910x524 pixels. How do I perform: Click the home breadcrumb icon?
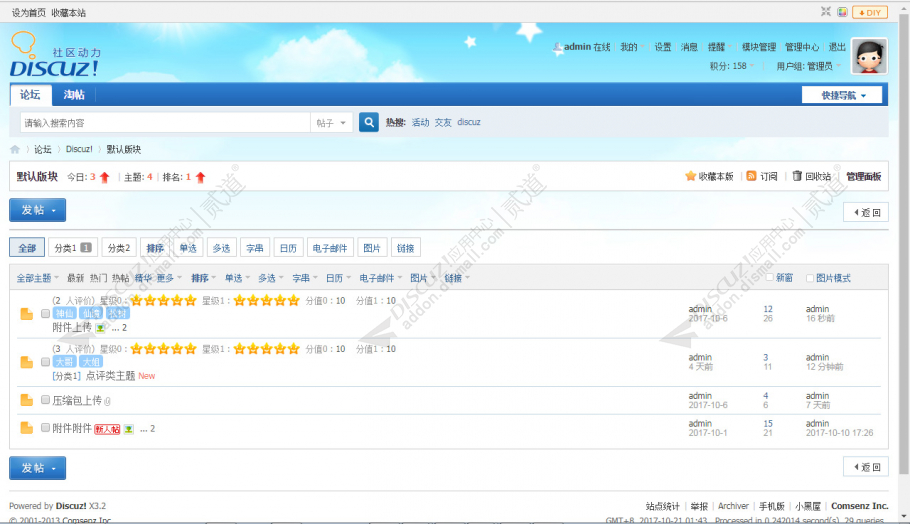[x=15, y=149]
